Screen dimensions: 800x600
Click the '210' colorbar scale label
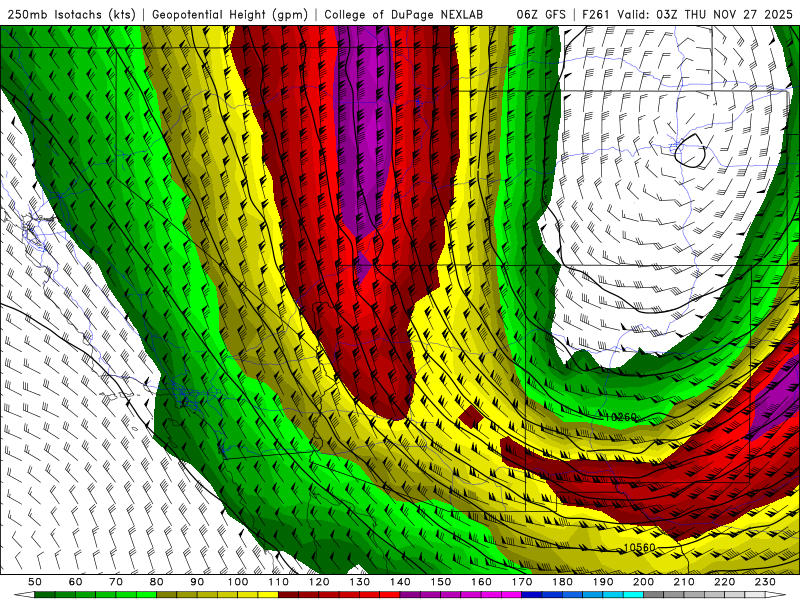684,582
